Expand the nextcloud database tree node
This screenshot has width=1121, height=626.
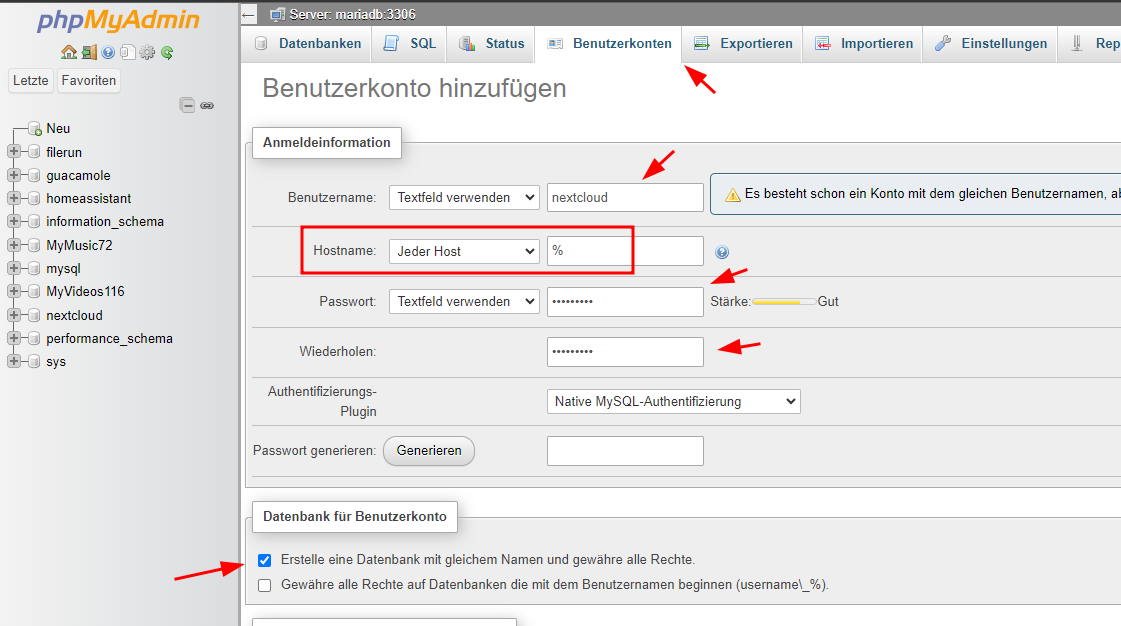[x=14, y=315]
